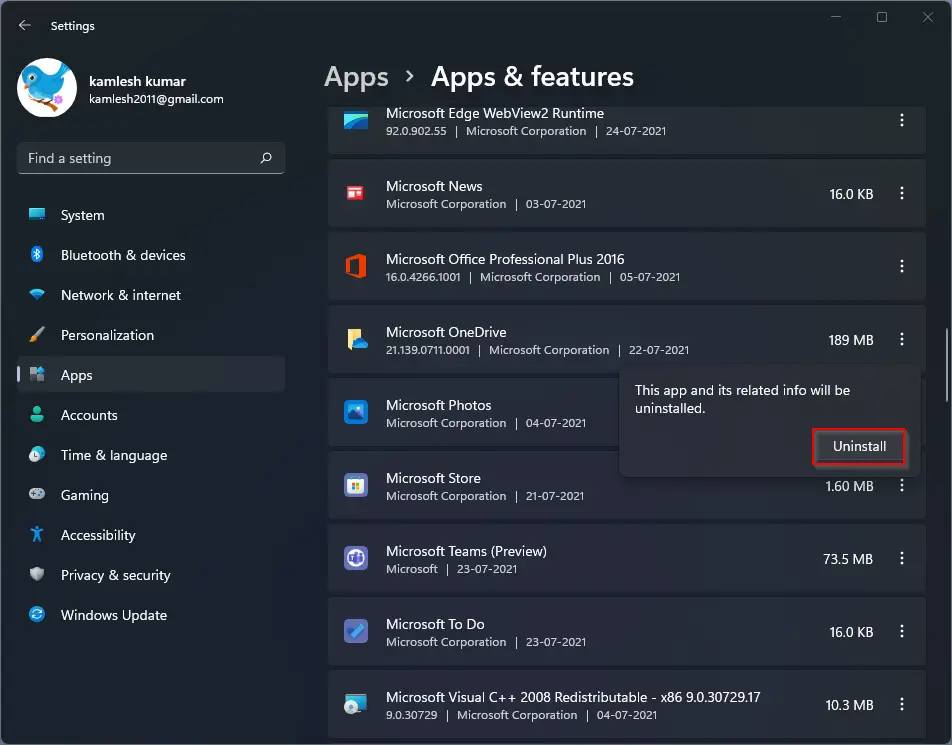Image resolution: width=952 pixels, height=745 pixels.
Task: Confirm with the Uninstall button
Action: tap(859, 446)
